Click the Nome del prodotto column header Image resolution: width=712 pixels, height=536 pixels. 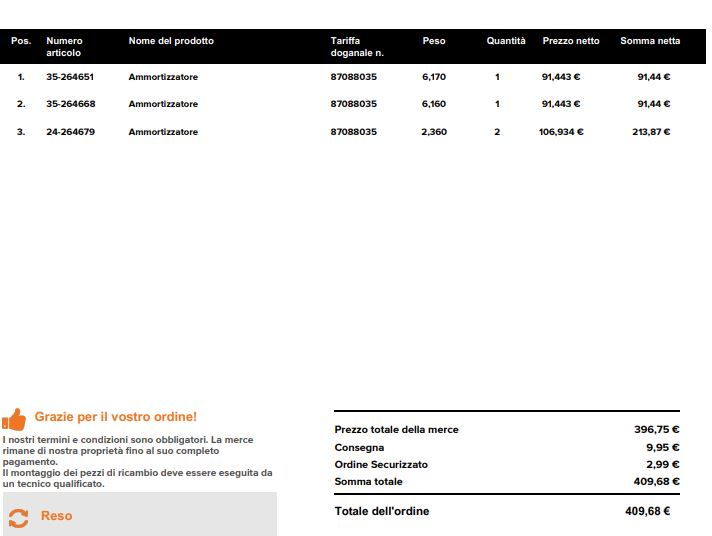[171, 41]
